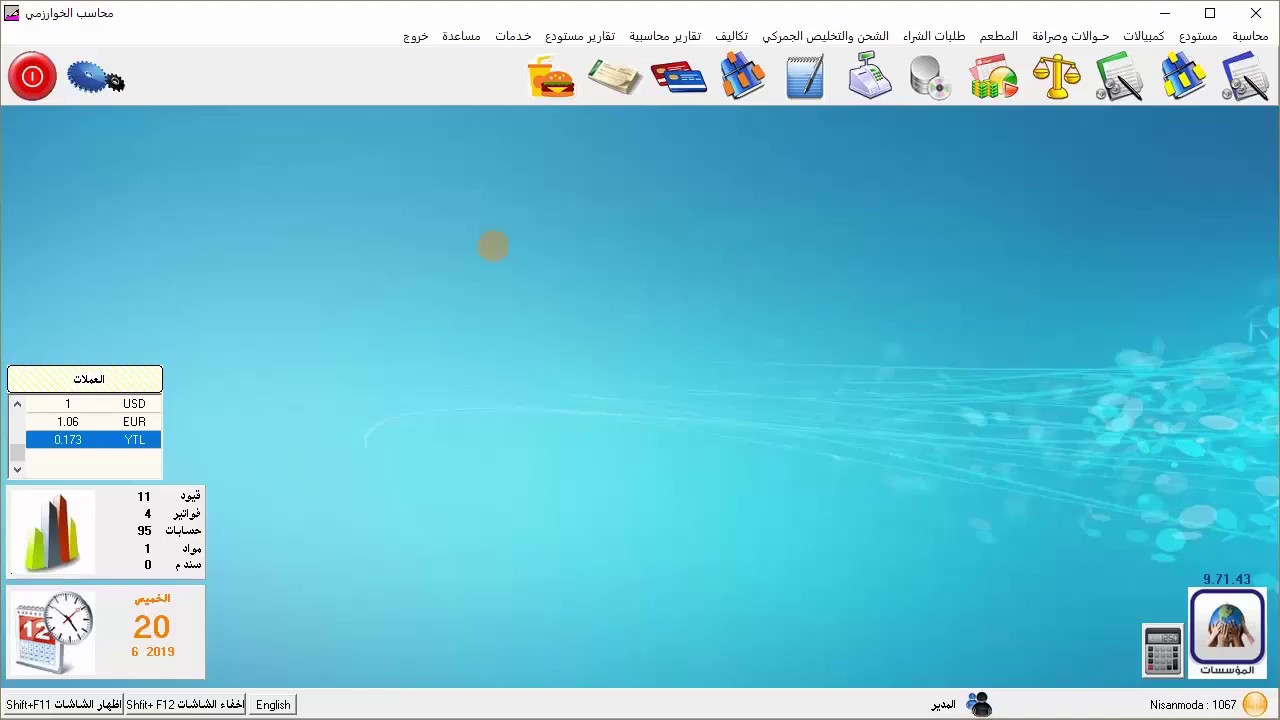Open the blue gear settings icon
The image size is (1280, 720).
96,77
